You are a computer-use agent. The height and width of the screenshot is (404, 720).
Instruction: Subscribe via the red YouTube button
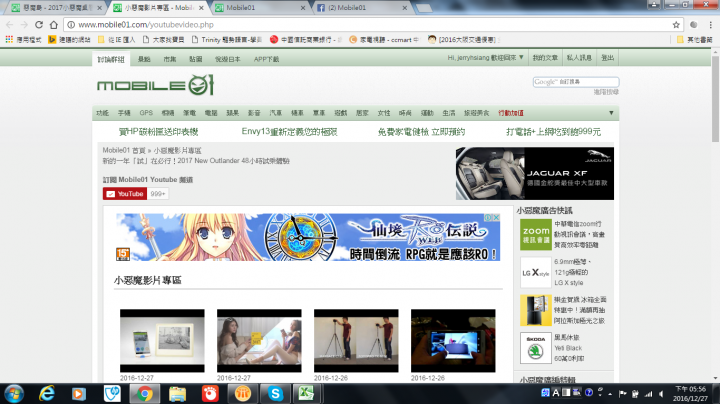point(125,194)
